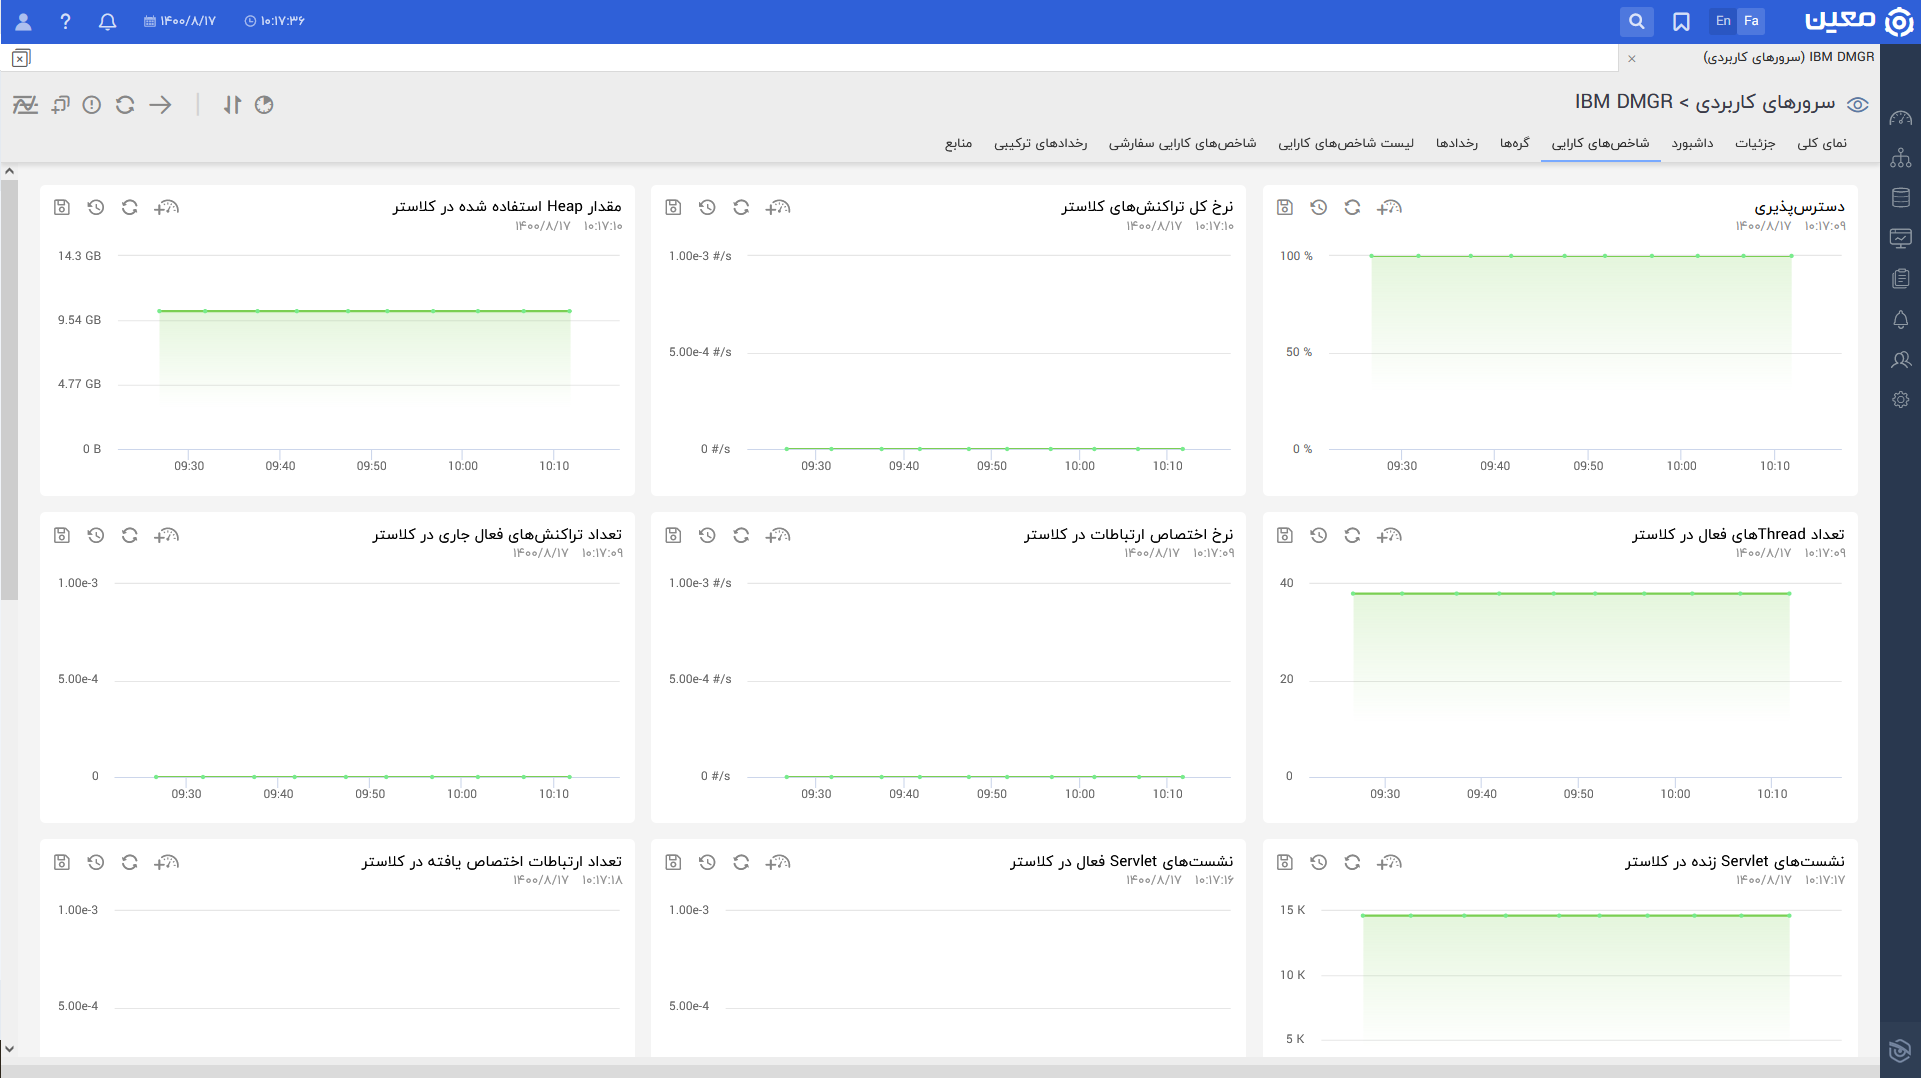Open رخدادهای ترکیبی tab

pyautogui.click(x=1040, y=144)
